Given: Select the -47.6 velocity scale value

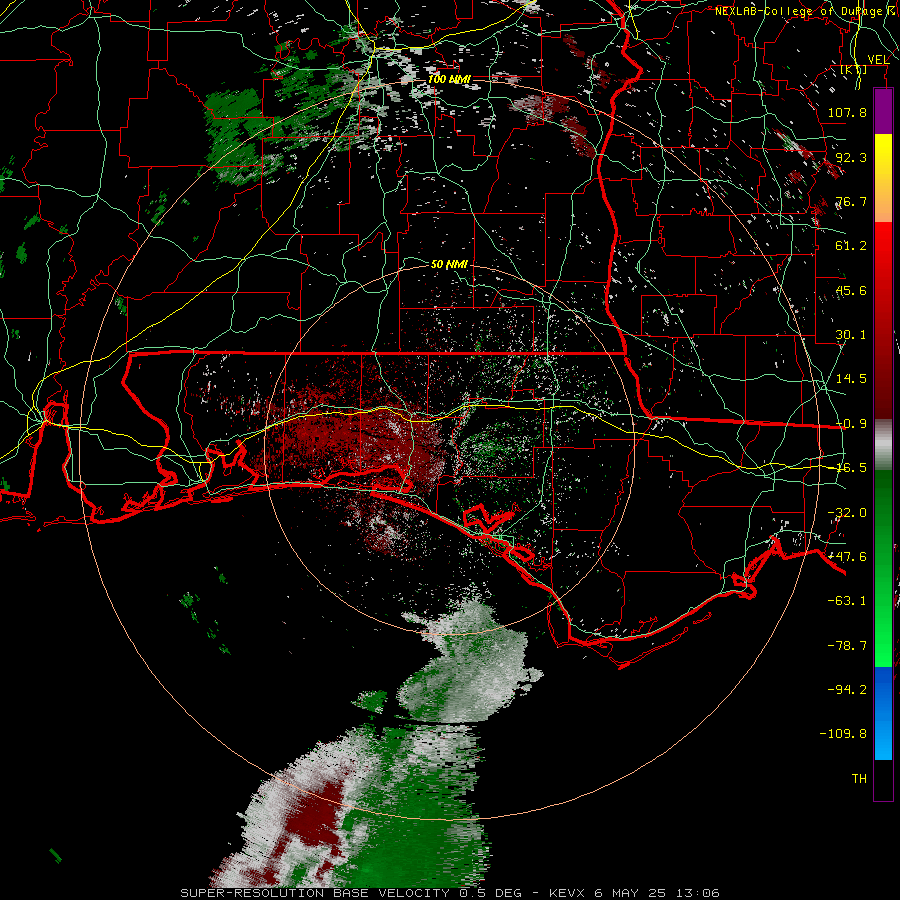Looking at the screenshot, I should click(847, 557).
